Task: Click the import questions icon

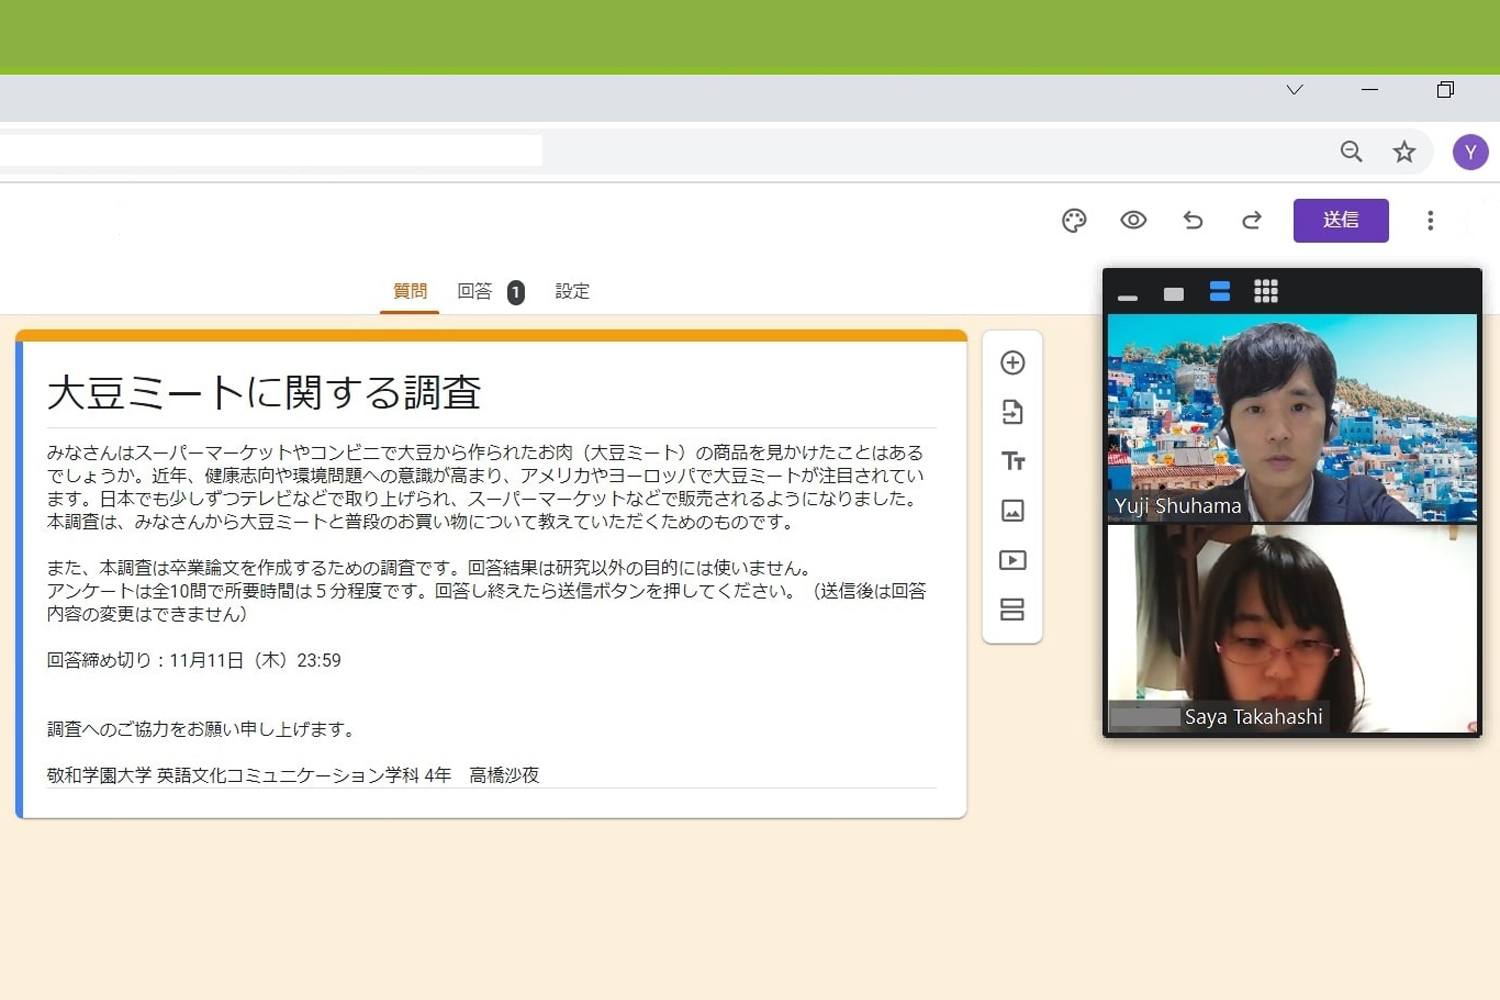Action: [x=1012, y=412]
